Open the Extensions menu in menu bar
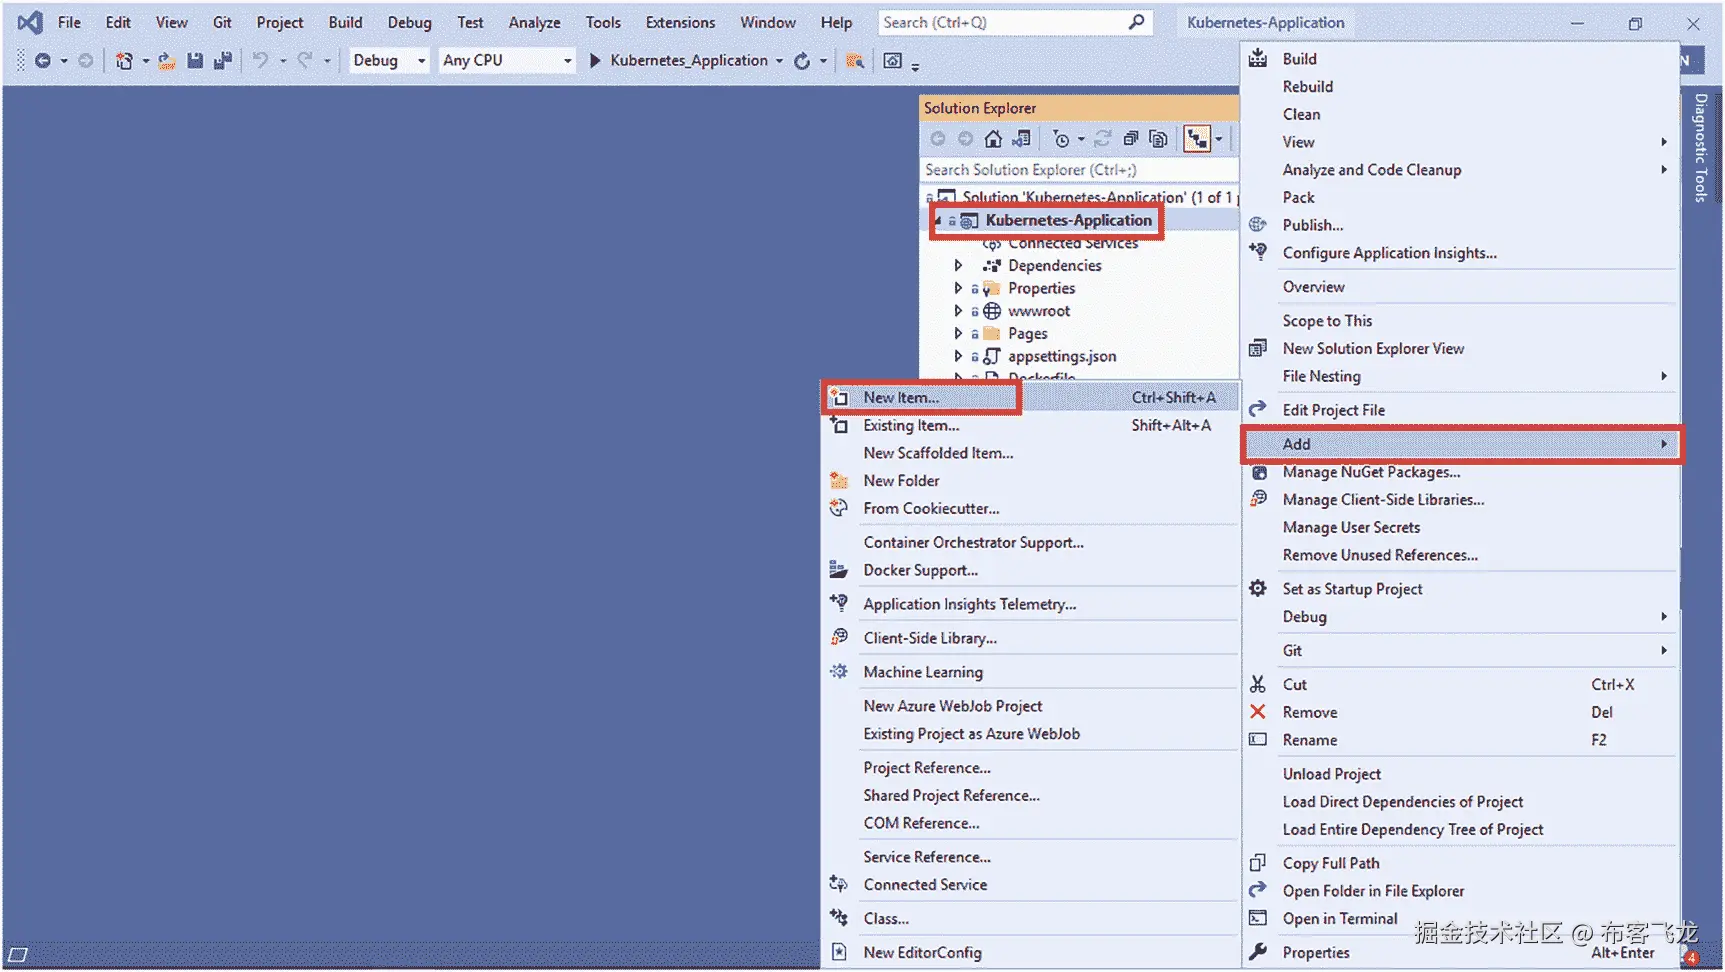 (680, 22)
